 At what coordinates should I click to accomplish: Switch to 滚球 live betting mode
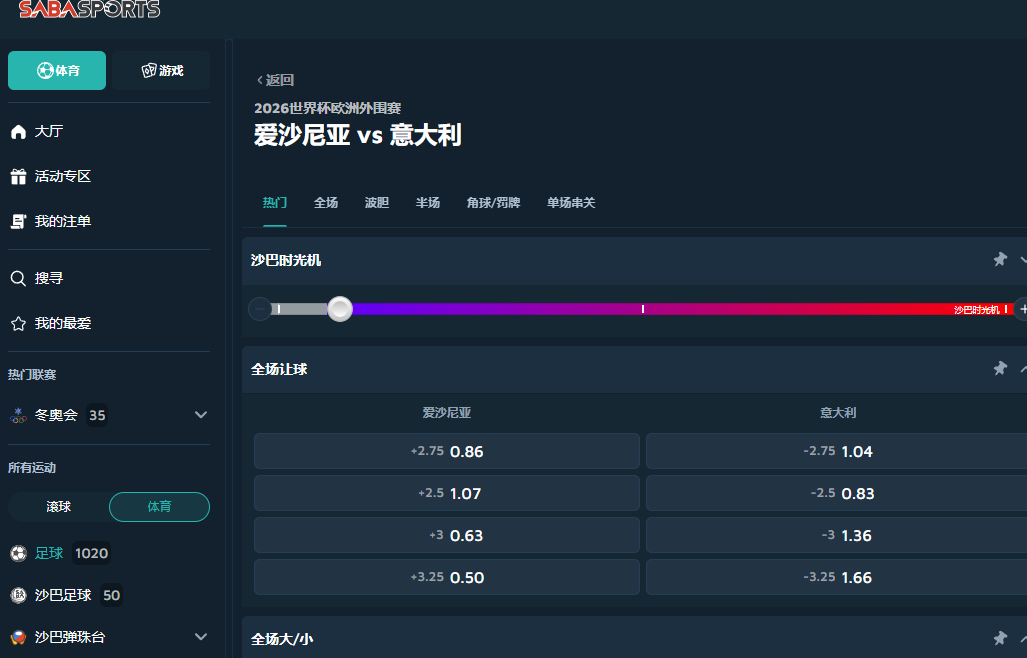click(x=59, y=507)
